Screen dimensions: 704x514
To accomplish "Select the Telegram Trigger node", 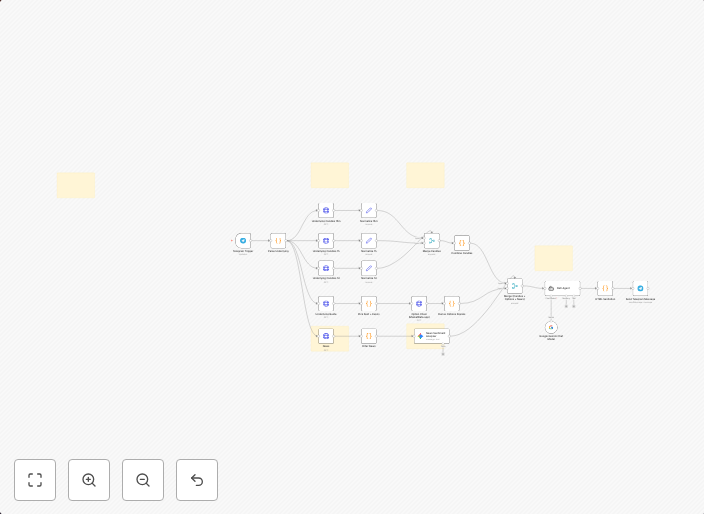I will [x=243, y=241].
